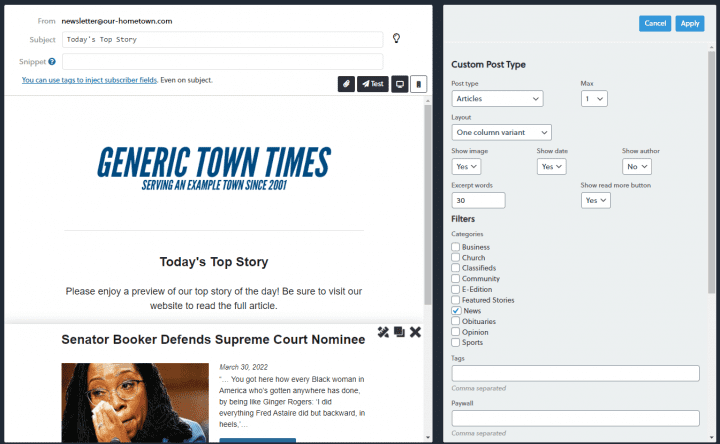Check the Sports category checkbox
720x444 pixels.
pos(456,343)
